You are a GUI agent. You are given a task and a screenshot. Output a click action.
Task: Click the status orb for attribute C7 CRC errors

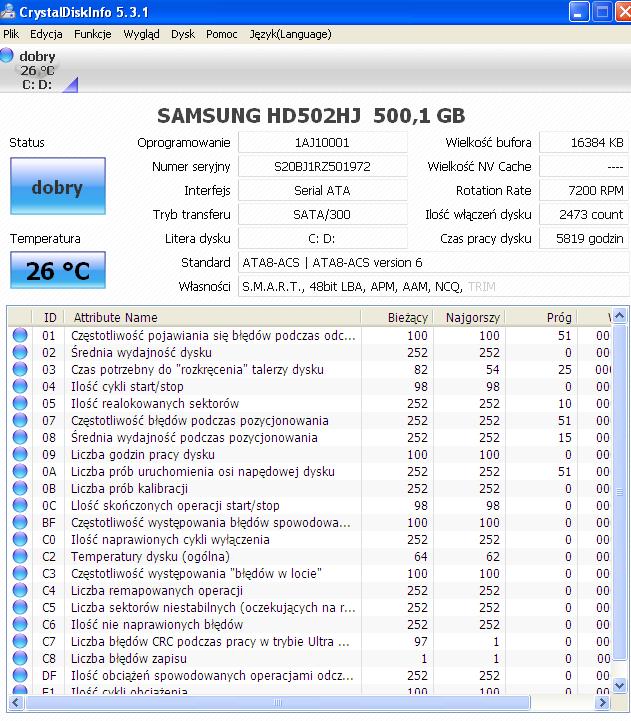[20, 641]
